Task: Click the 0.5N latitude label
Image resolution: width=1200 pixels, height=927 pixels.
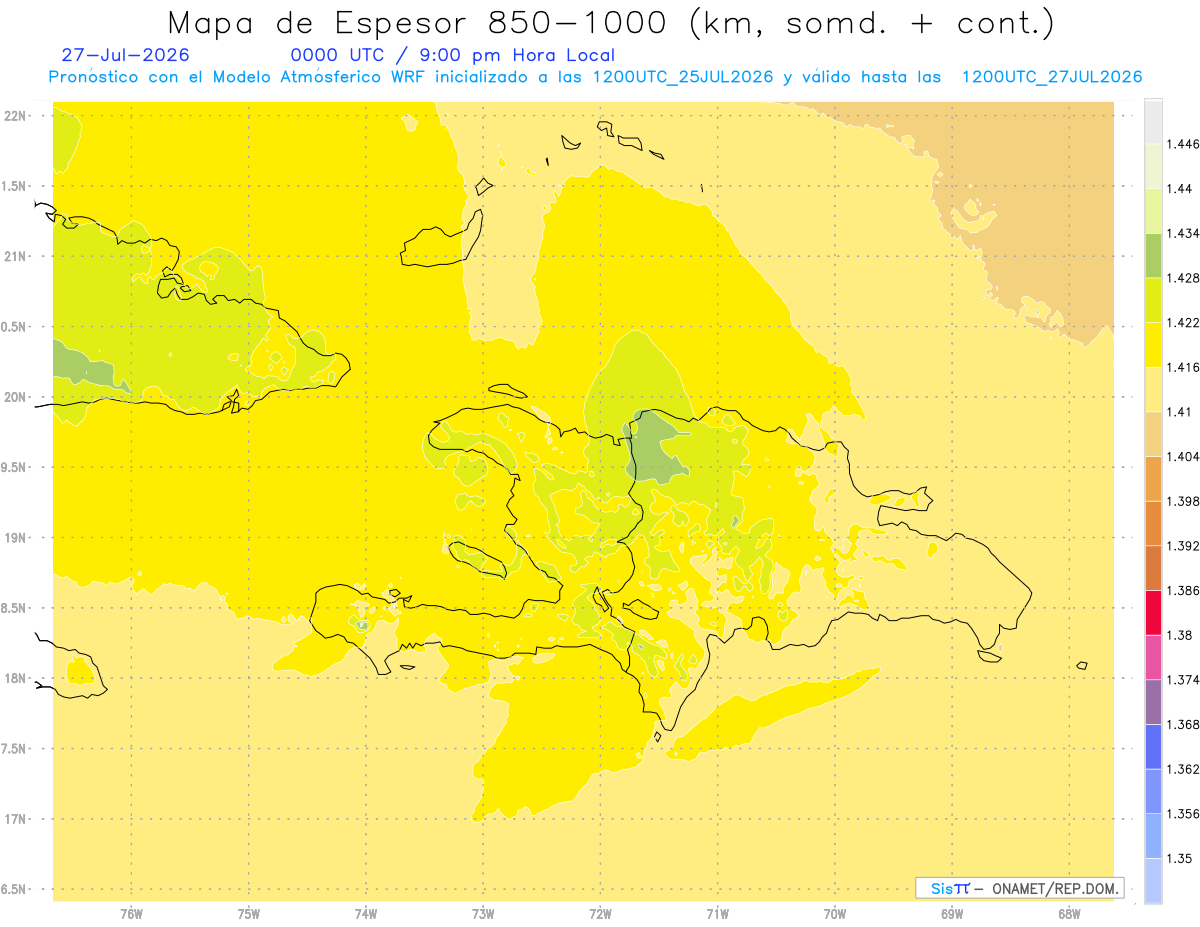Action: [15, 327]
